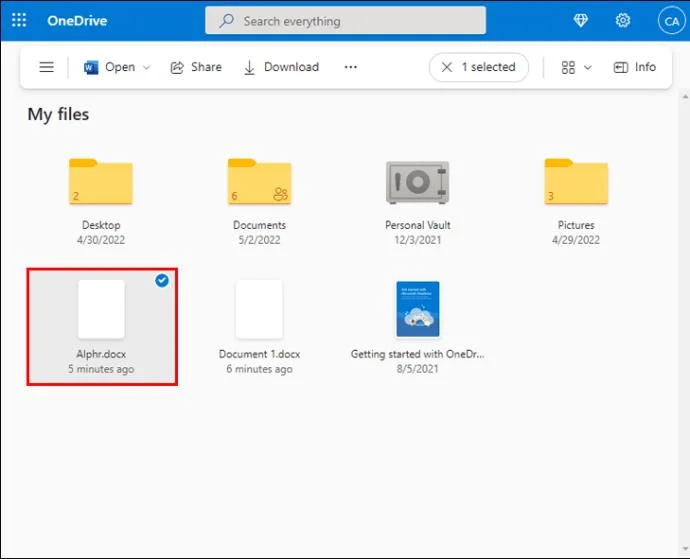This screenshot has height=559, width=690.
Task: Click the OneDrive title link
Action: click(x=77, y=21)
